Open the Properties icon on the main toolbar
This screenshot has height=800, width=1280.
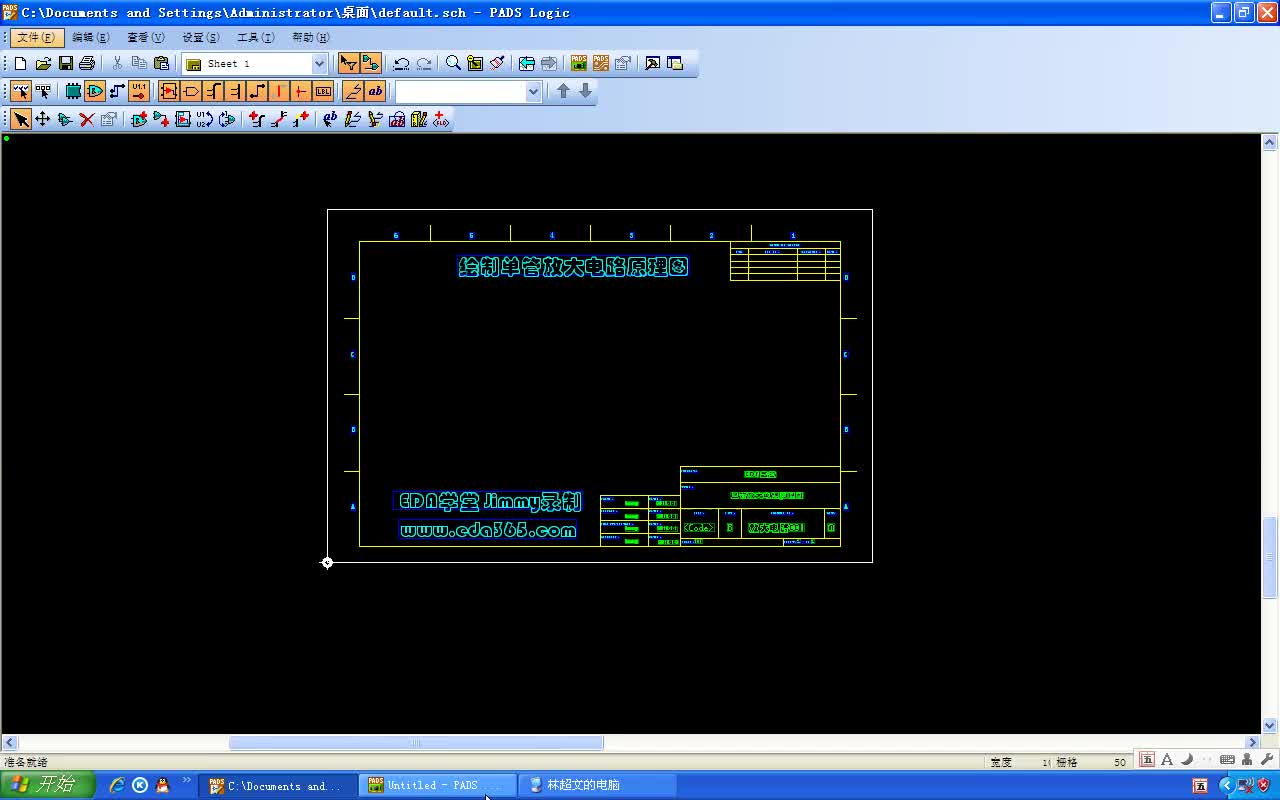623,63
